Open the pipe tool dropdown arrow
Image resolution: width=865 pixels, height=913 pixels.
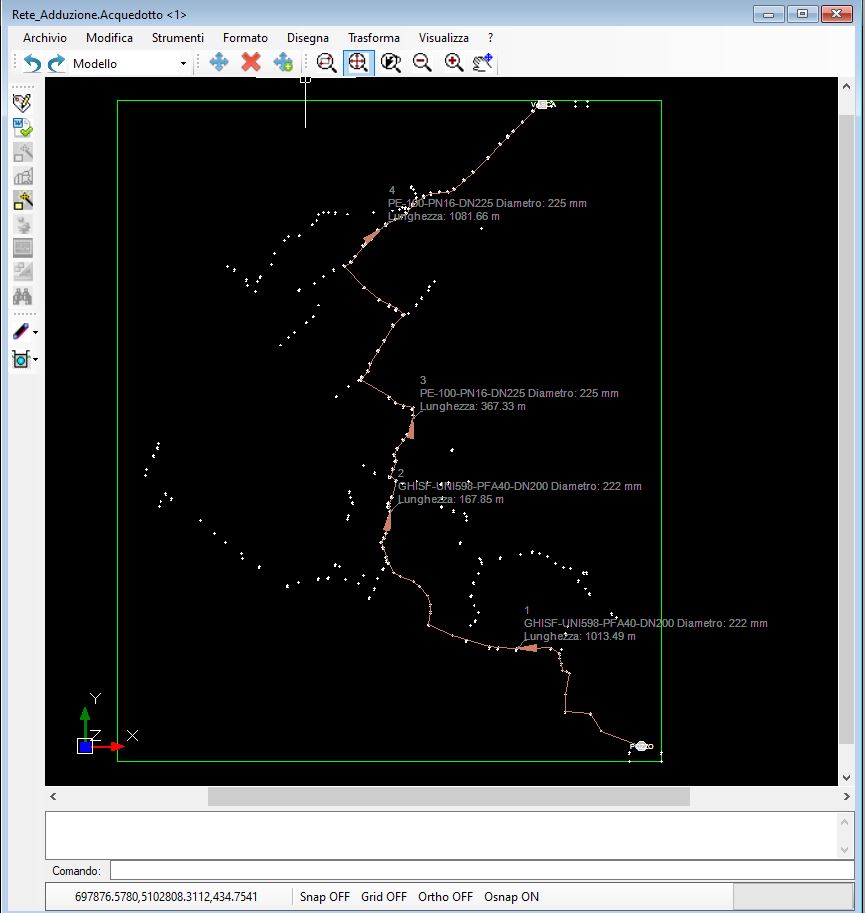tap(36, 332)
